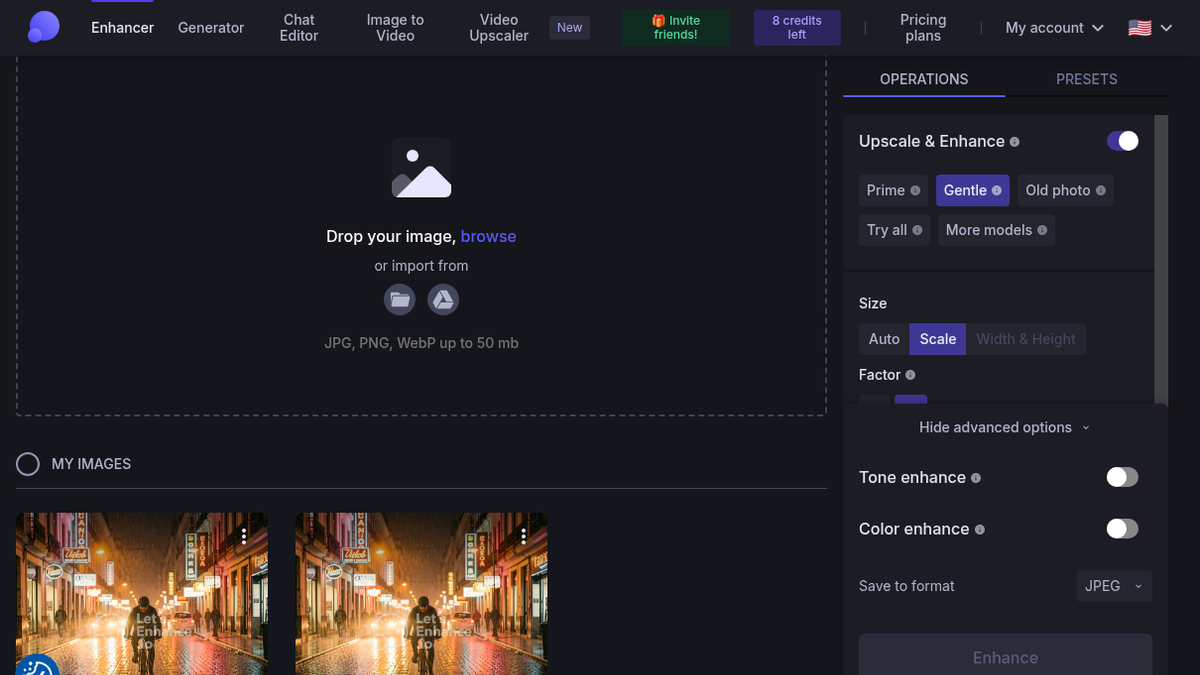Open info icon beside Upscale & Enhance
Image resolution: width=1200 pixels, height=675 pixels.
(x=1015, y=142)
